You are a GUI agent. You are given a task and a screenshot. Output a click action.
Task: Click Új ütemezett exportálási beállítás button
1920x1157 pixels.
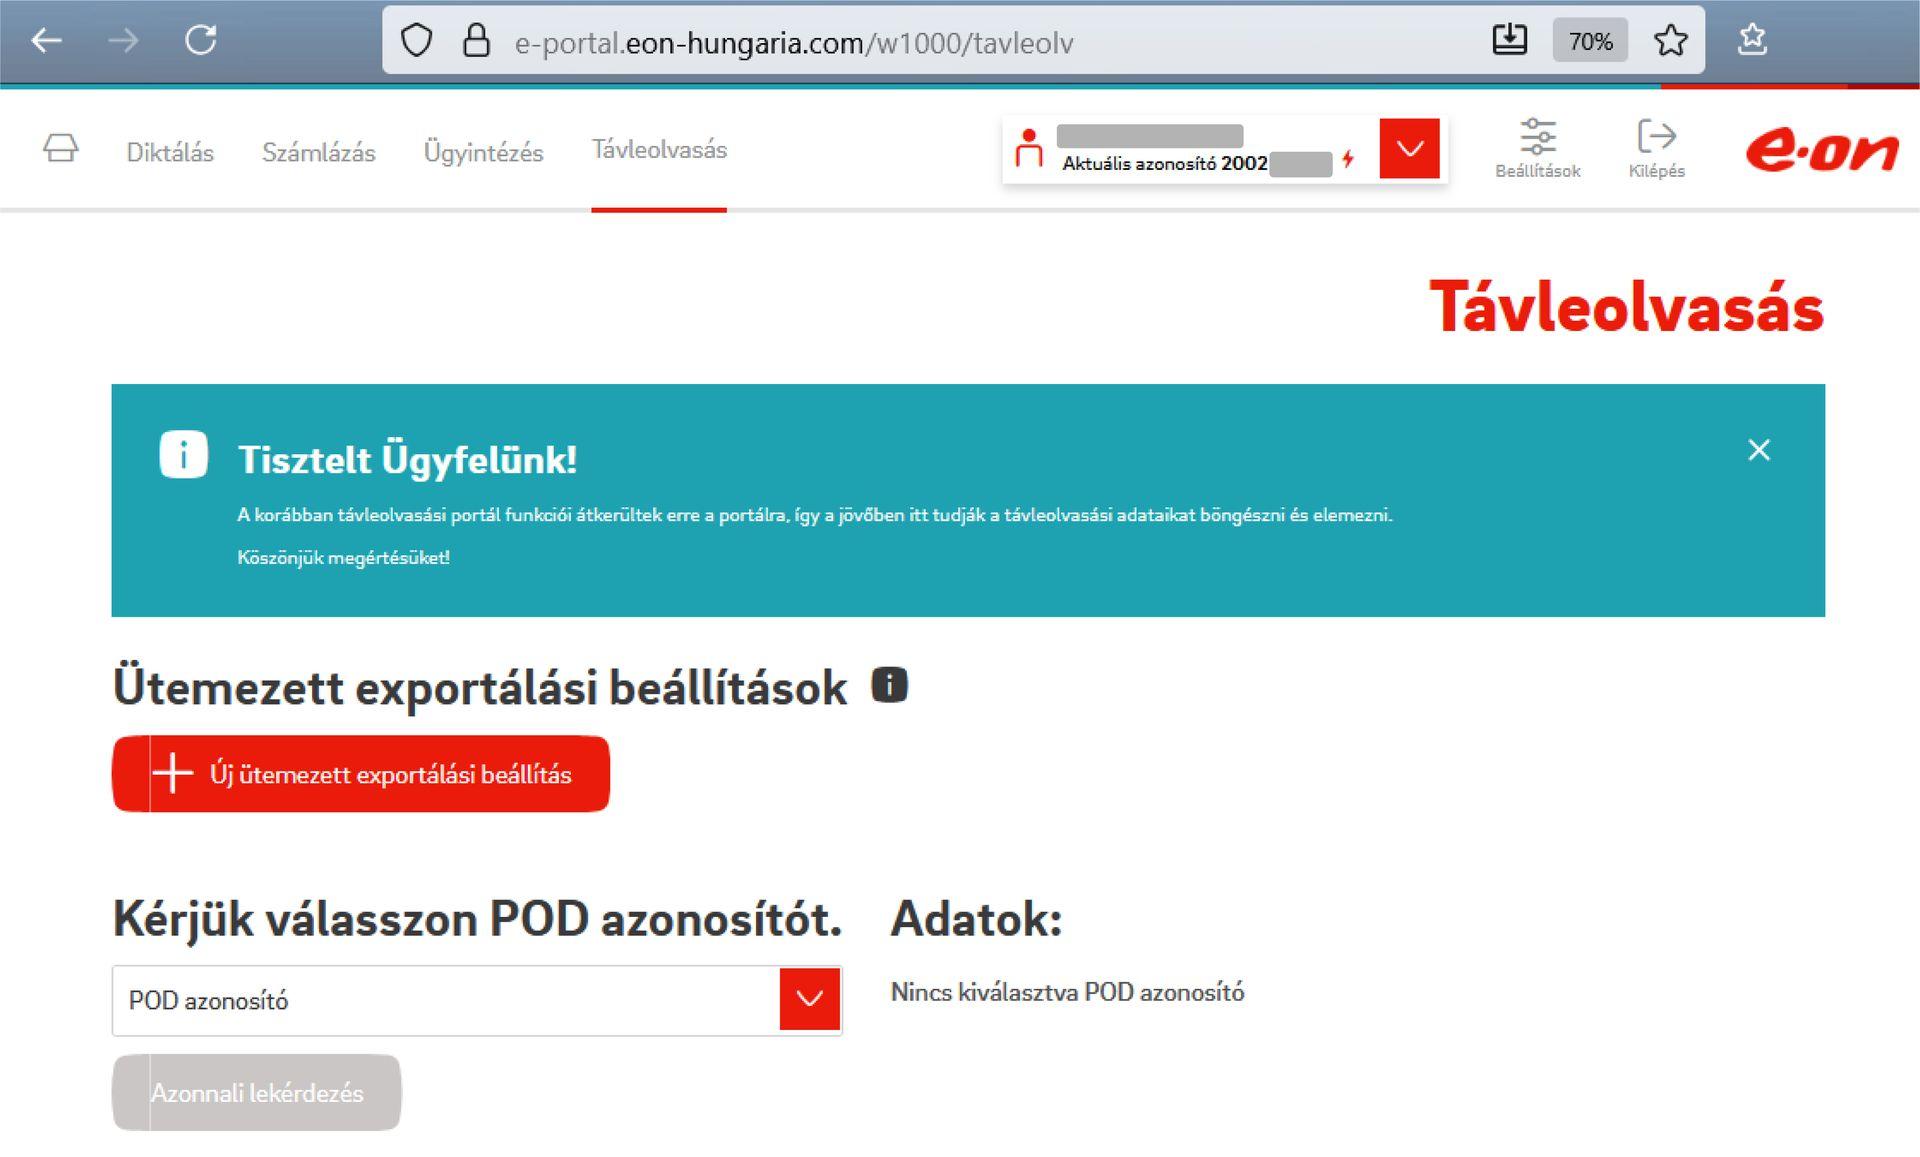coord(361,774)
